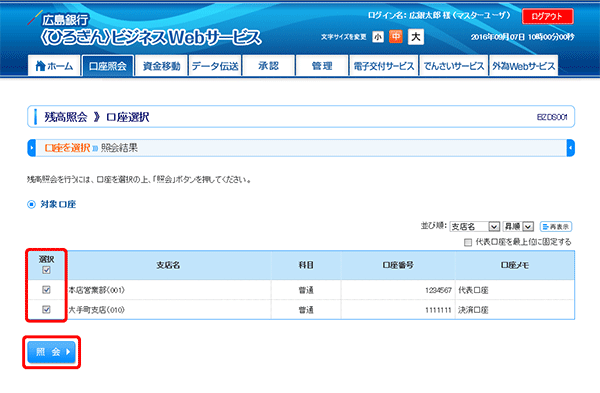Open the 支店名 sort-by dropdown
The width and height of the screenshot is (600, 393).
pos(474,227)
